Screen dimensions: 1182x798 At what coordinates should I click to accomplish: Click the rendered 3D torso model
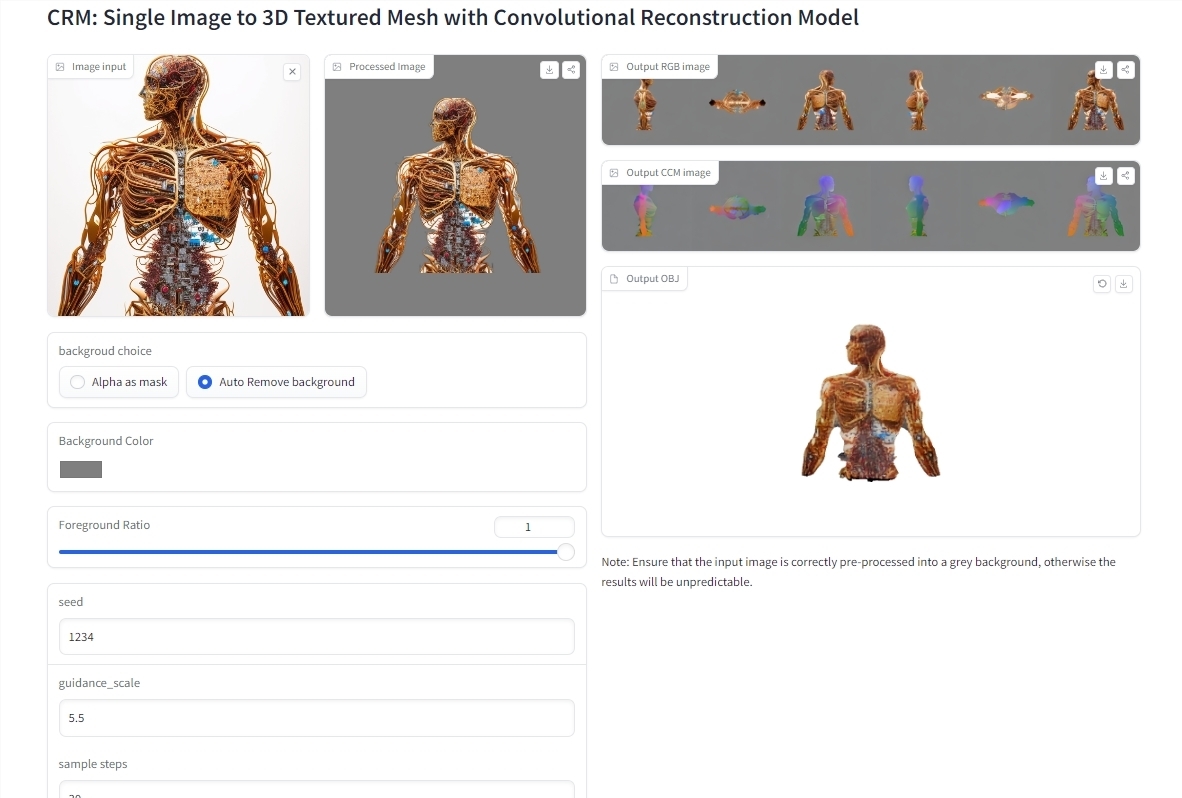pos(871,402)
